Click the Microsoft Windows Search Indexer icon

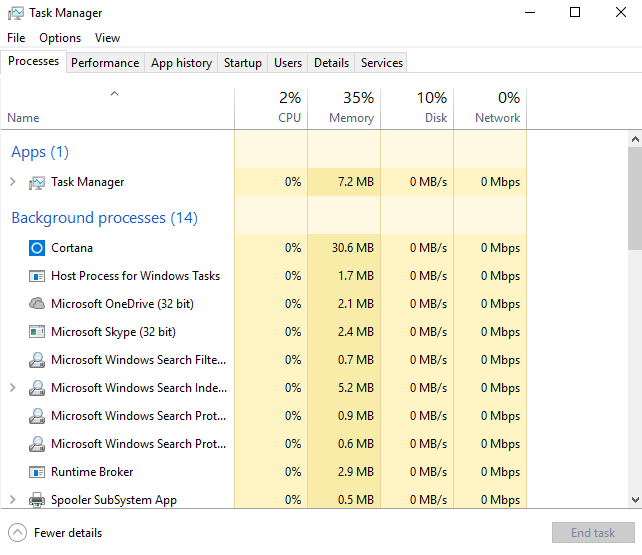pyautogui.click(x=37, y=388)
